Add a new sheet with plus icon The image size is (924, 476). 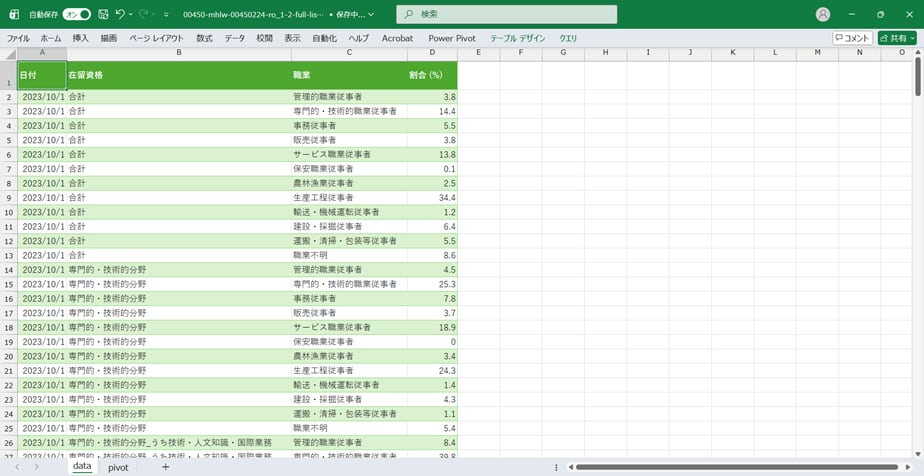click(165, 467)
